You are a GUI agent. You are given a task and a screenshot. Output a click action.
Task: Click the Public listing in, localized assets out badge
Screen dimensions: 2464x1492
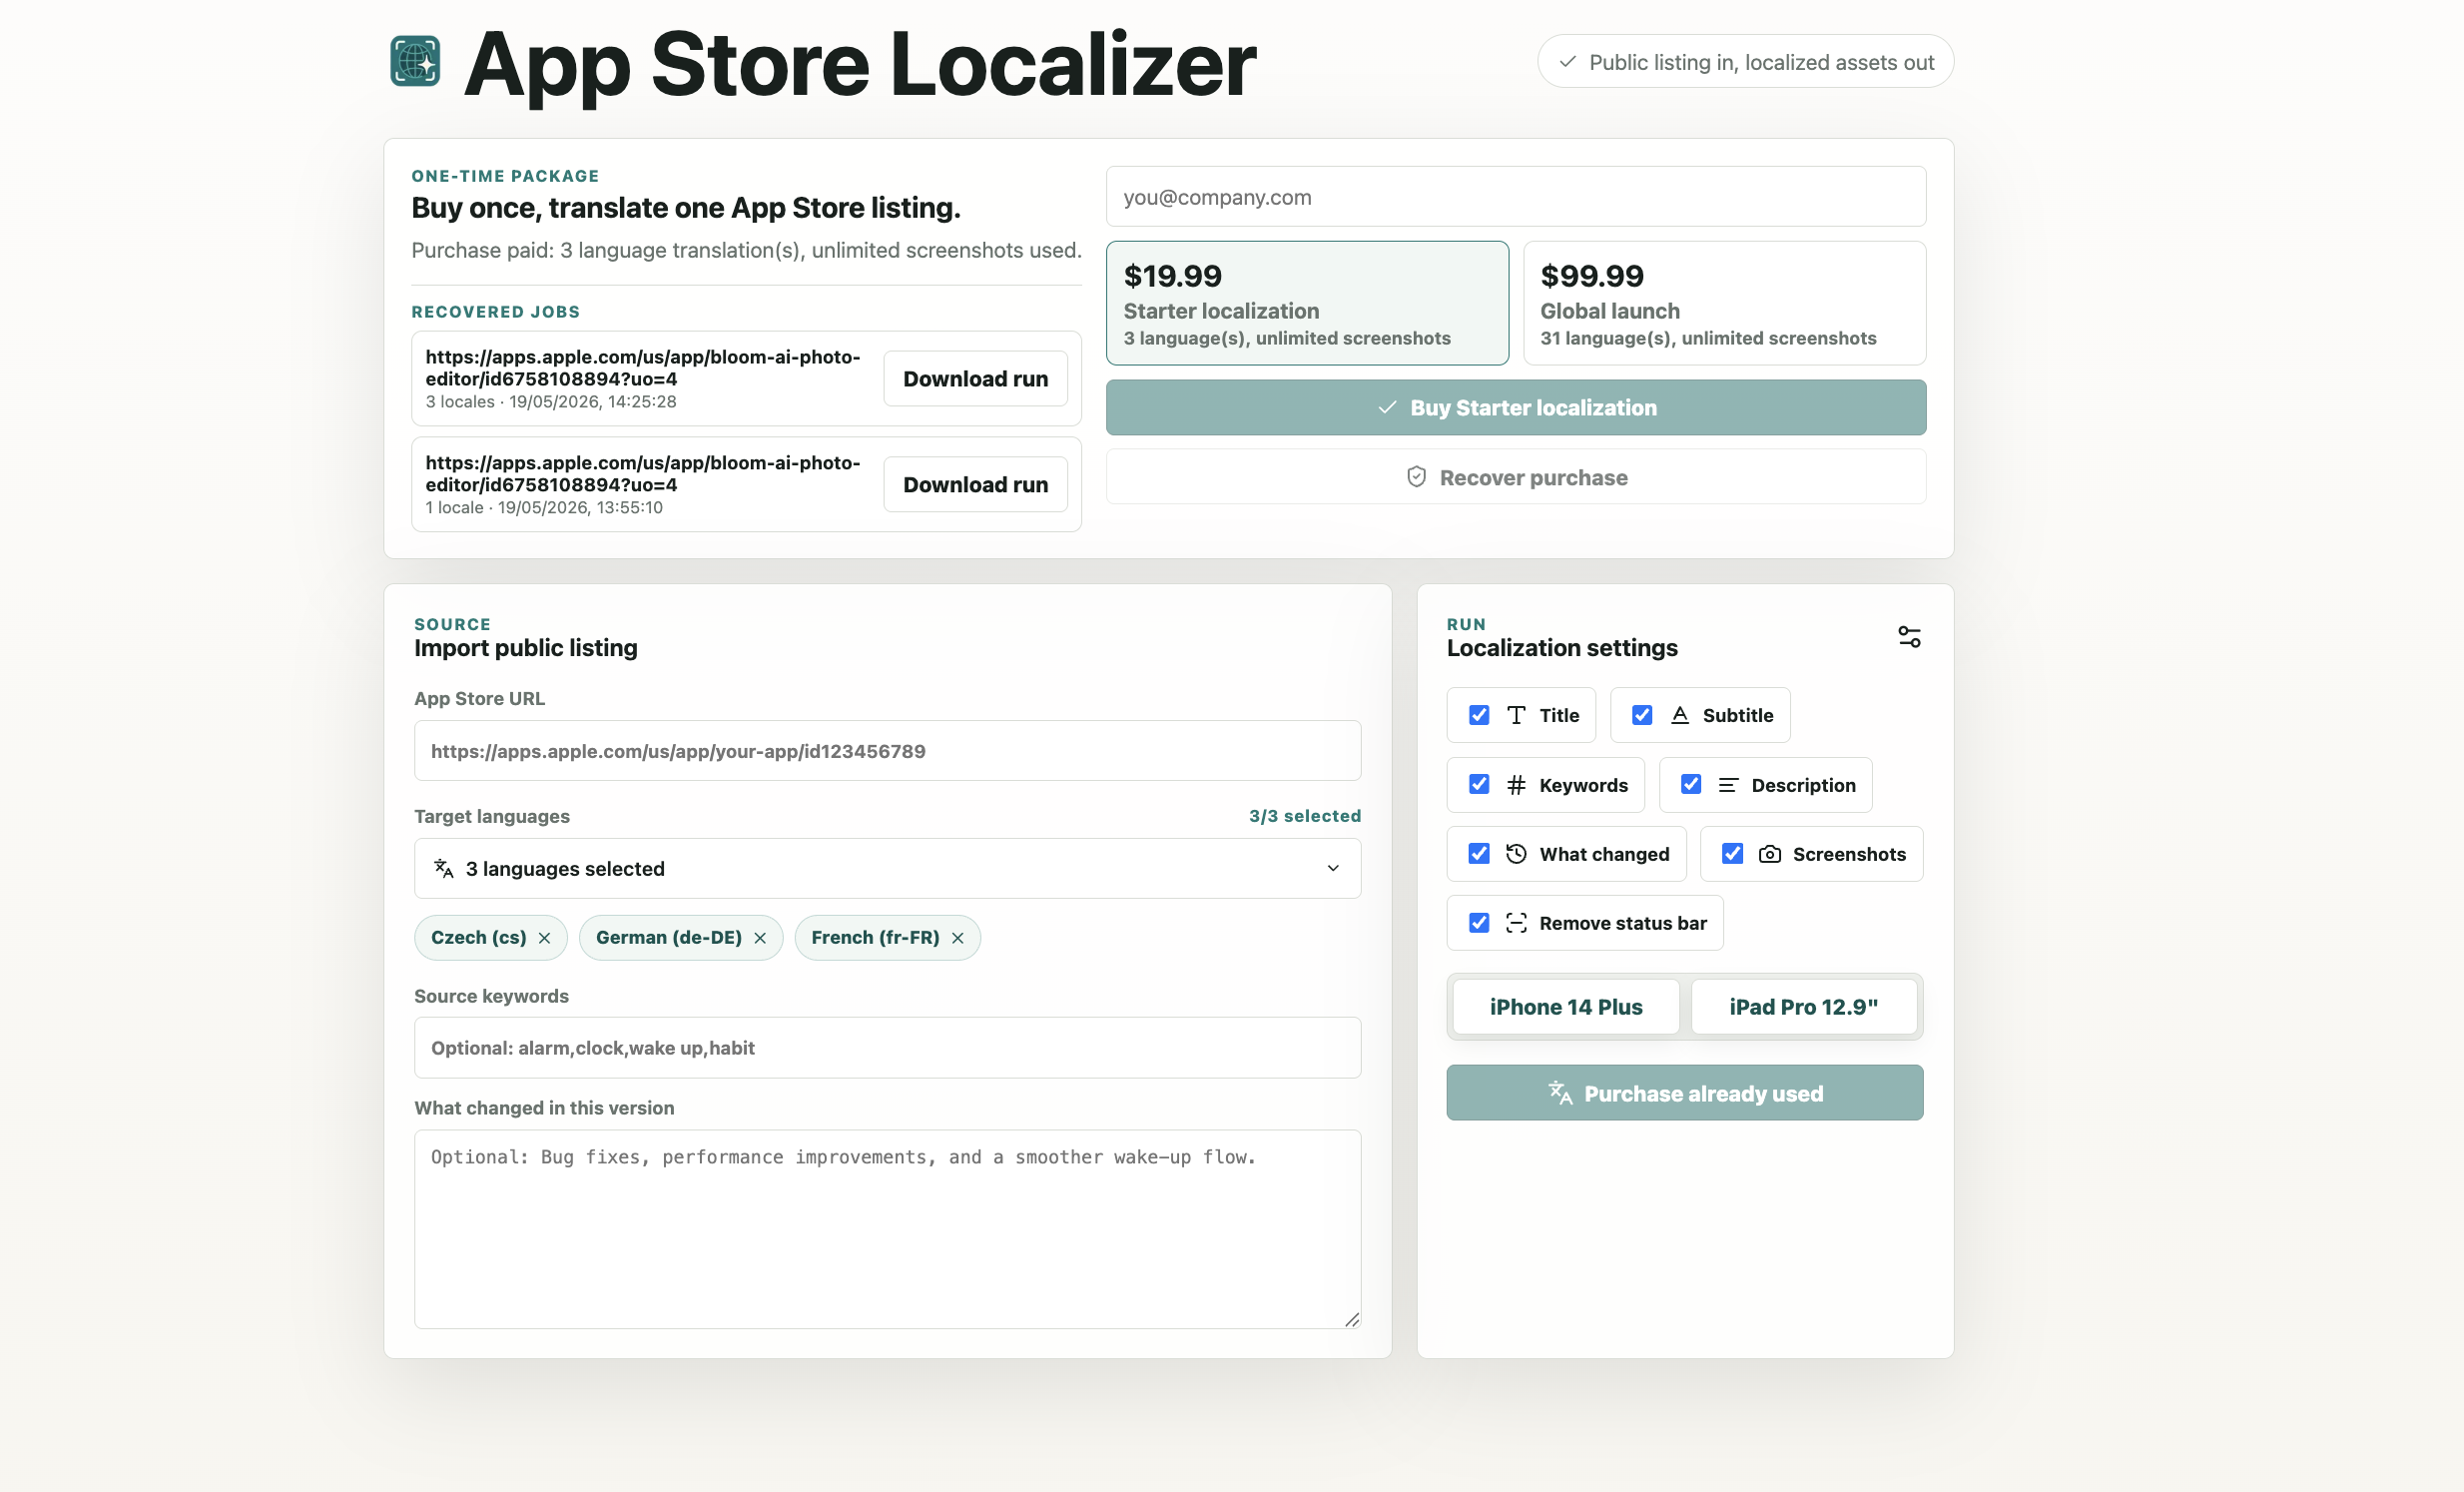[x=1745, y=62]
